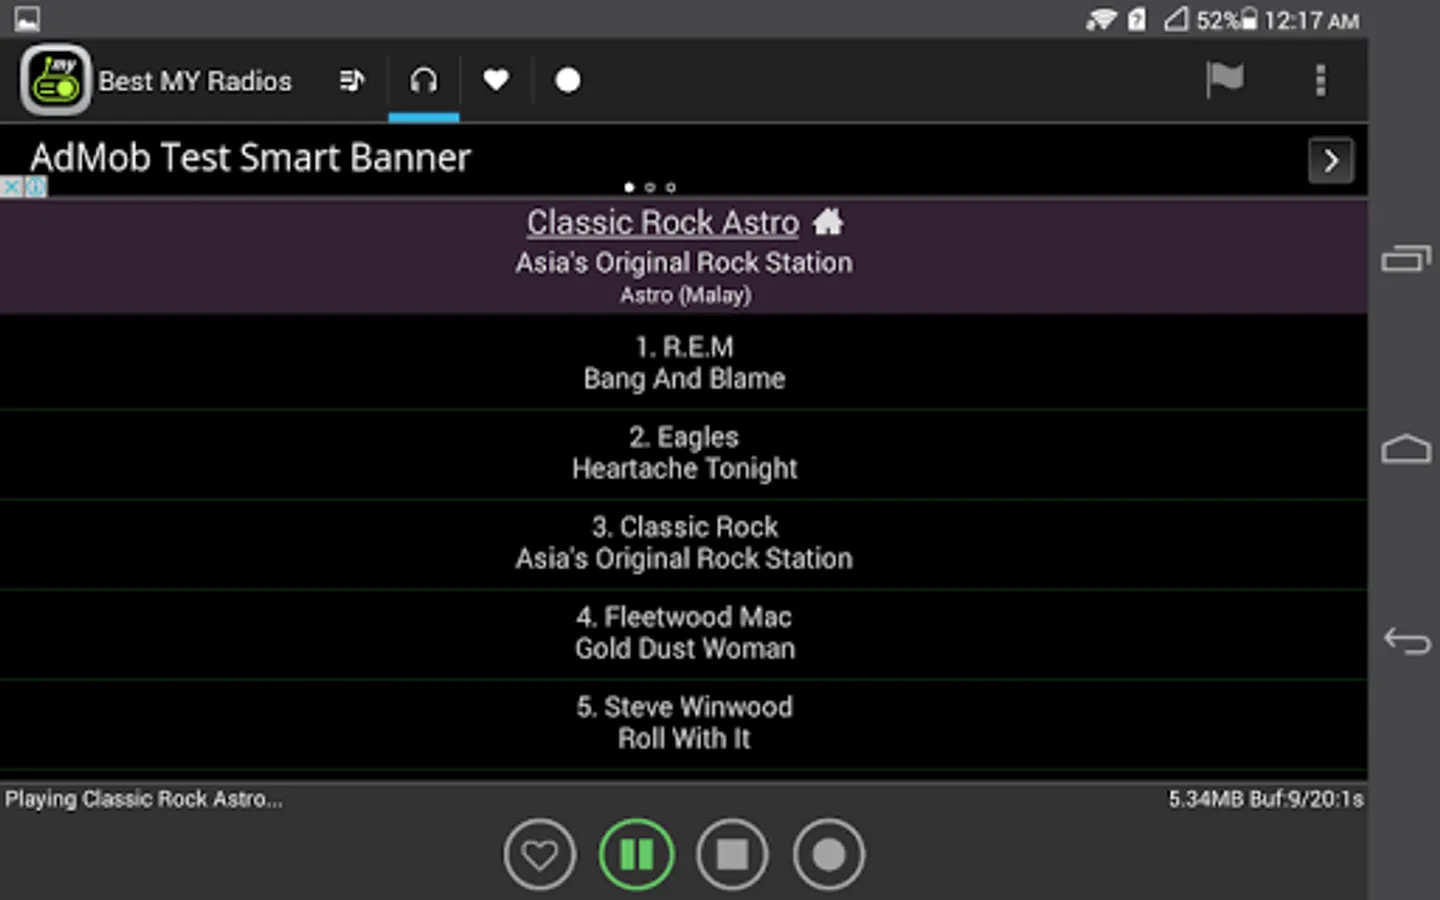
Task: Click the AdMob banner arrow button
Action: tap(1331, 160)
